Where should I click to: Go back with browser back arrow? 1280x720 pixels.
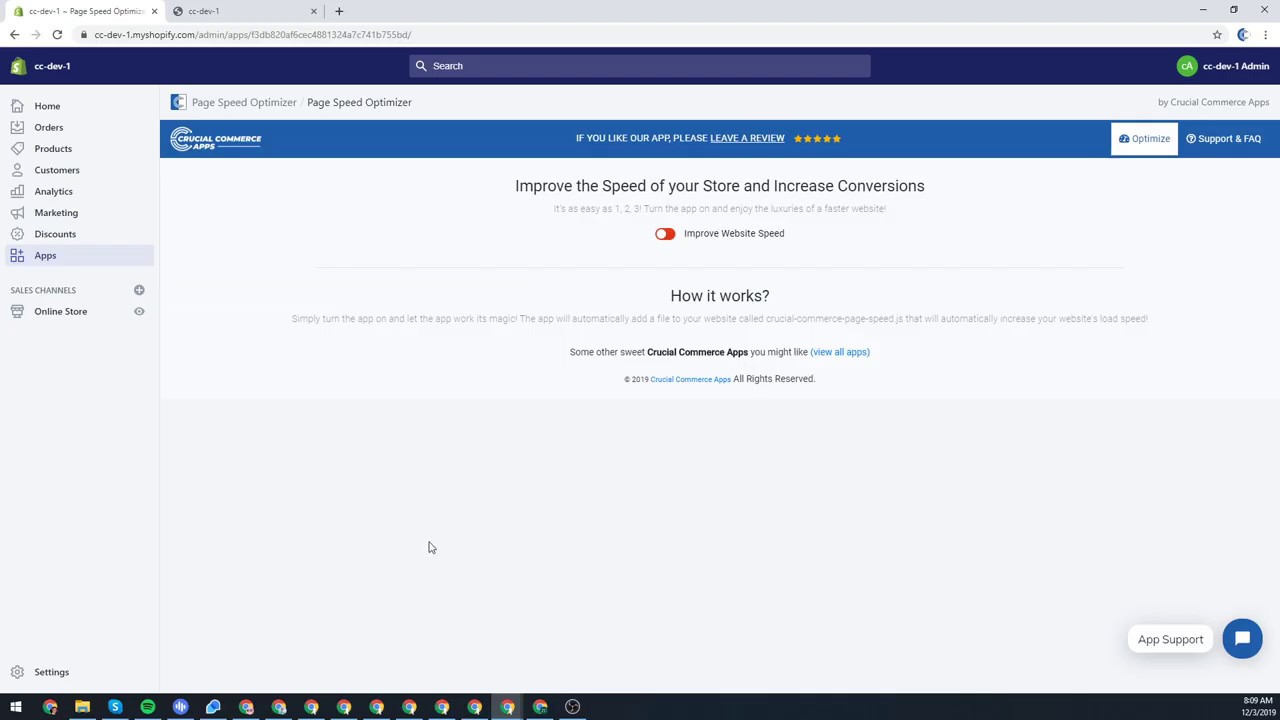tap(14, 35)
